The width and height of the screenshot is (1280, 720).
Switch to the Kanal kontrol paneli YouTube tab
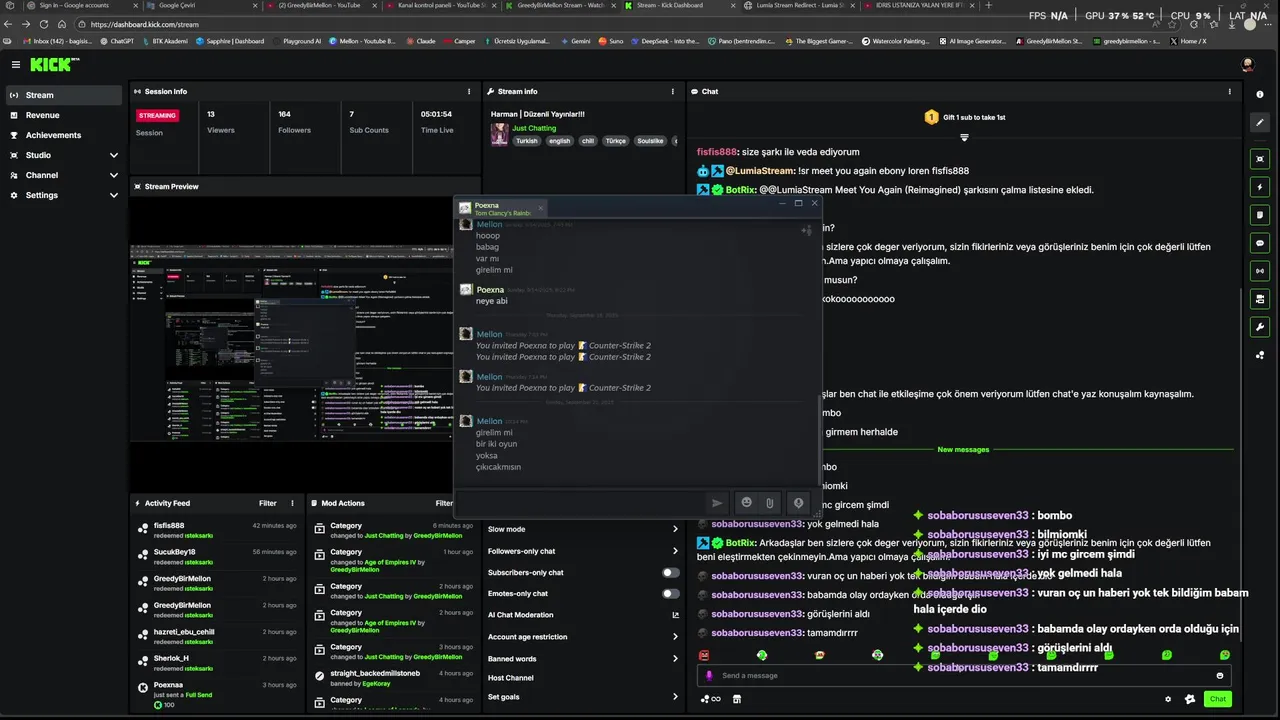click(x=440, y=6)
